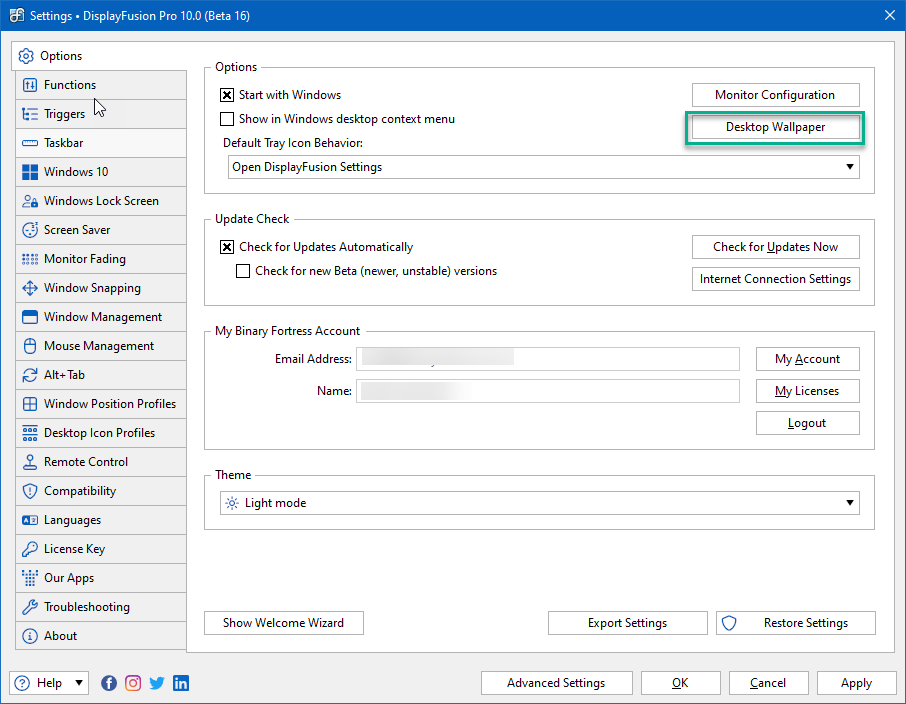Image resolution: width=906 pixels, height=704 pixels.
Task: Click the Alt+Tab cycle arrows icon
Action: pyautogui.click(x=29, y=375)
